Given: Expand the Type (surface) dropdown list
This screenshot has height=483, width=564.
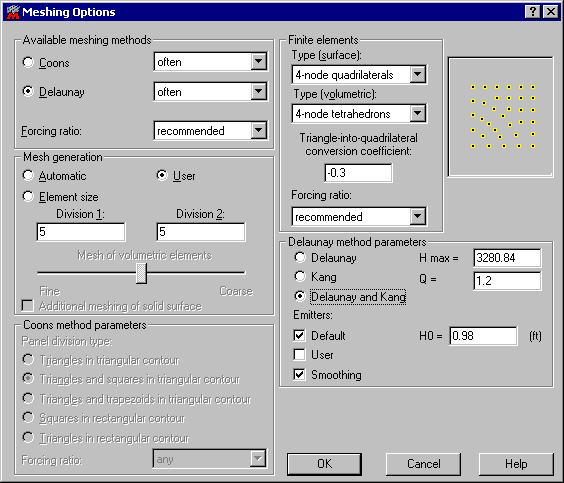Looking at the screenshot, I should (417, 74).
